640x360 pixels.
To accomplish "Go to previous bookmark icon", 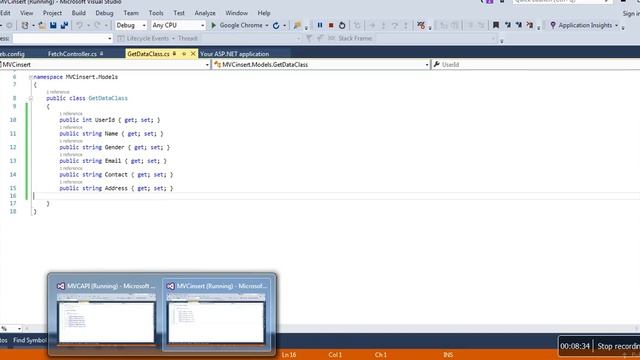I will [508, 25].
